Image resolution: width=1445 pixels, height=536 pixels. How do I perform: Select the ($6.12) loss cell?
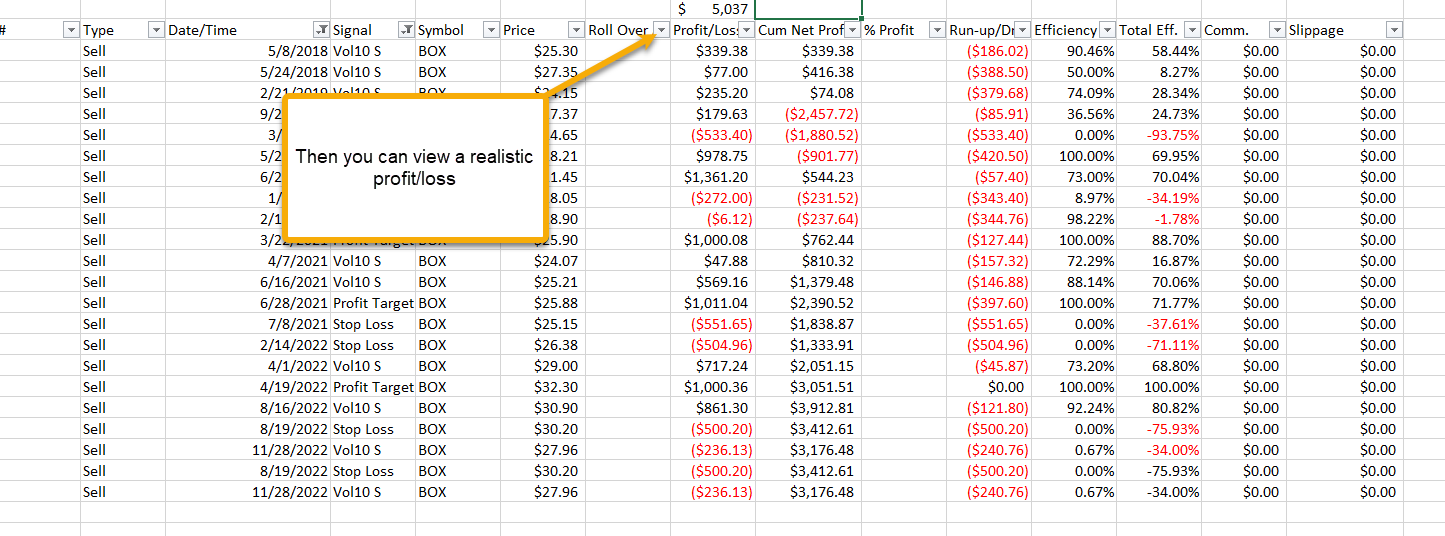[x=713, y=219]
